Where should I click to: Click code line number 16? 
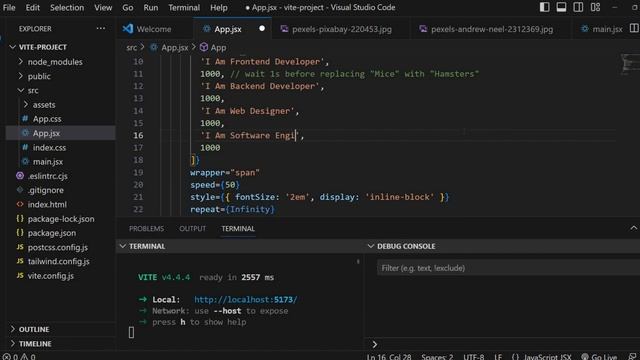(x=138, y=135)
